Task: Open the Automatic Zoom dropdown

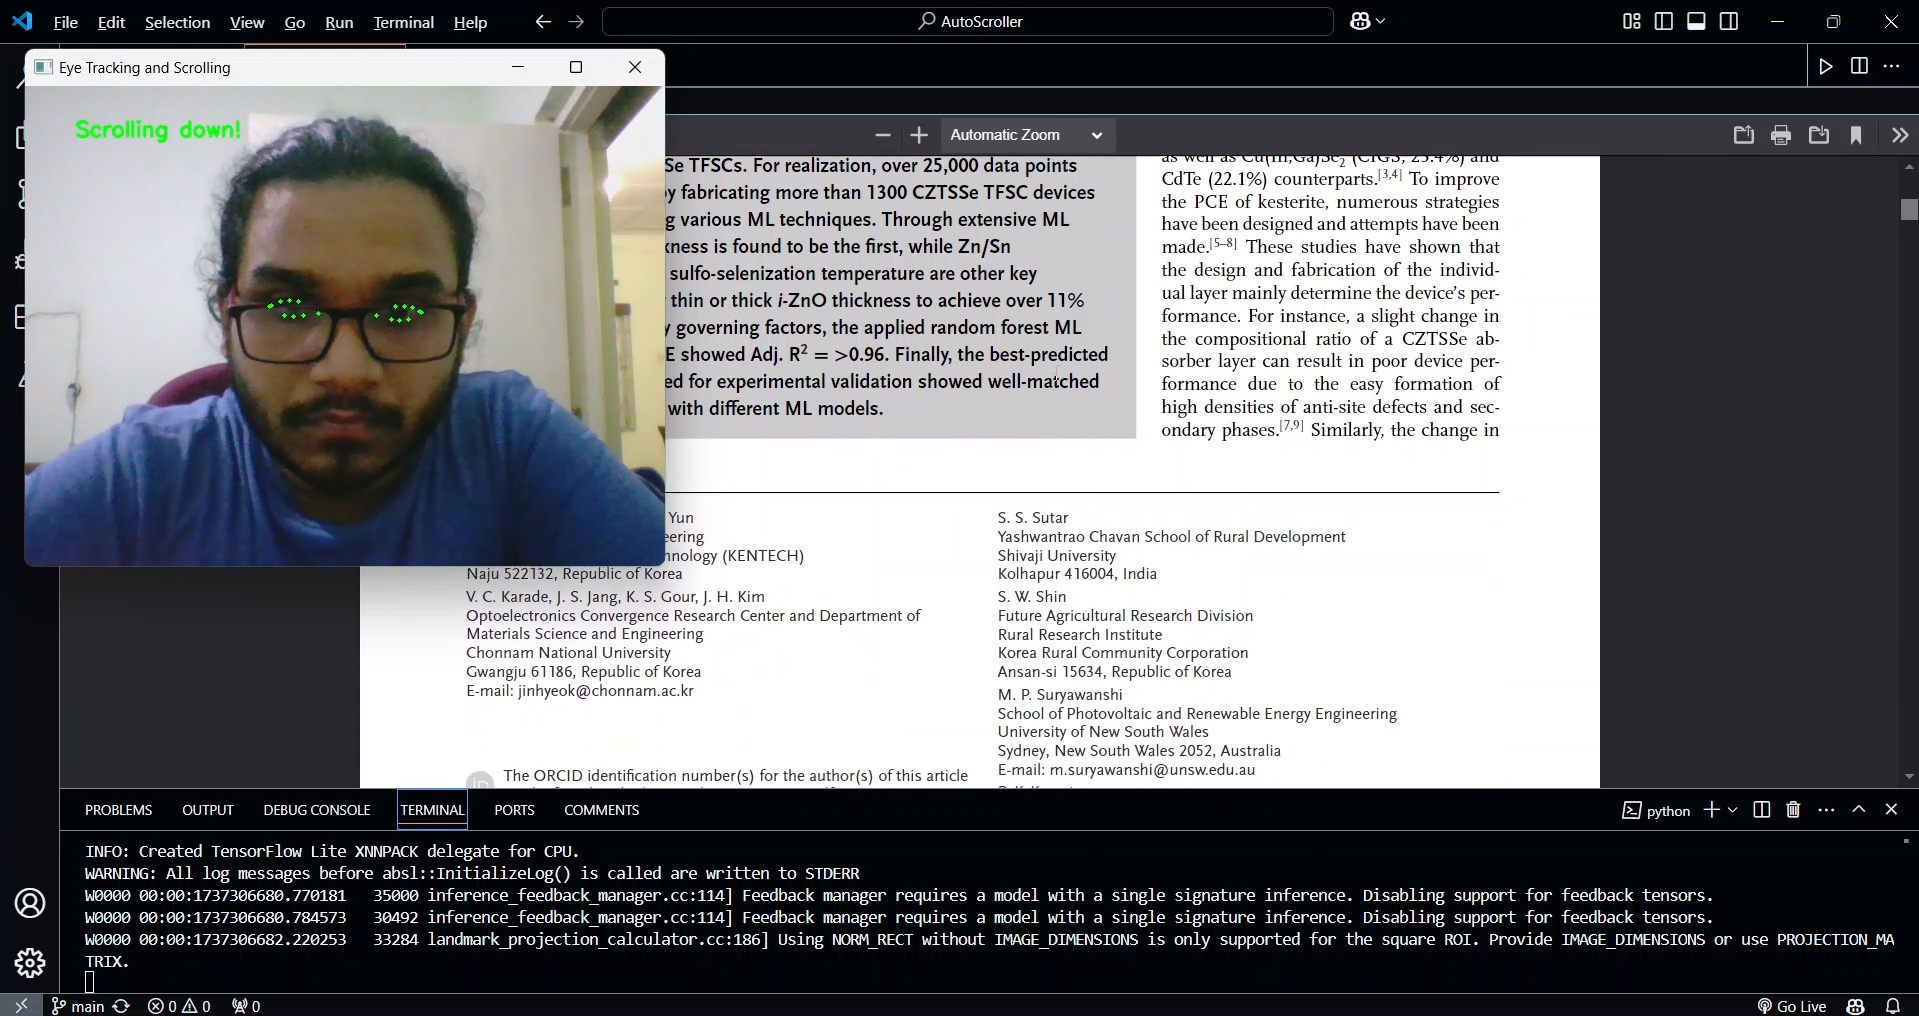Action: (x=1027, y=135)
